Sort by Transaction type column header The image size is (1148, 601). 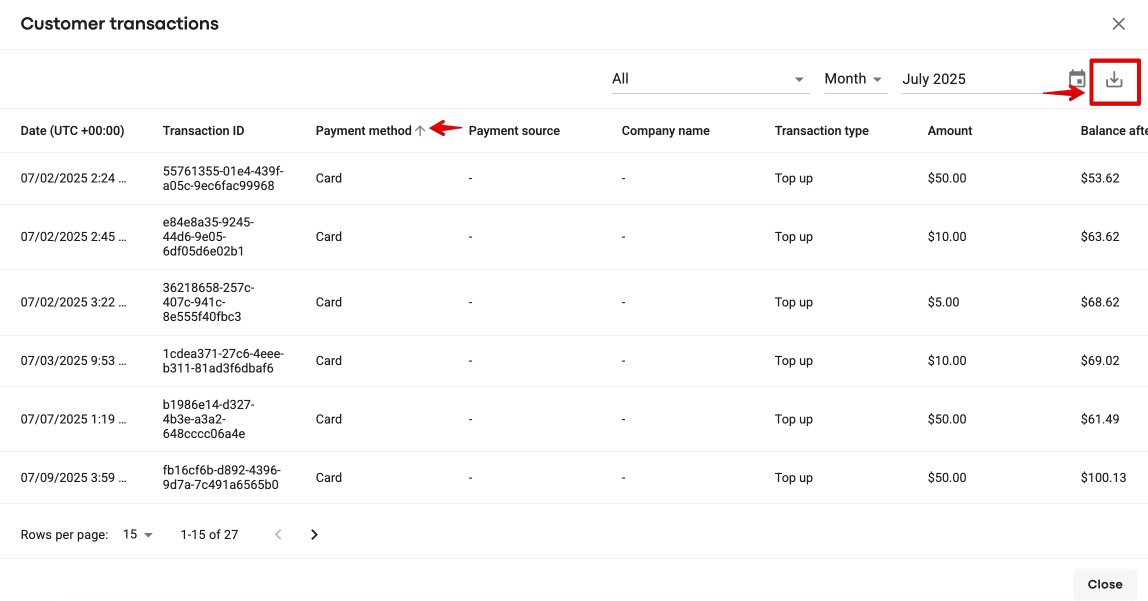[x=821, y=131]
